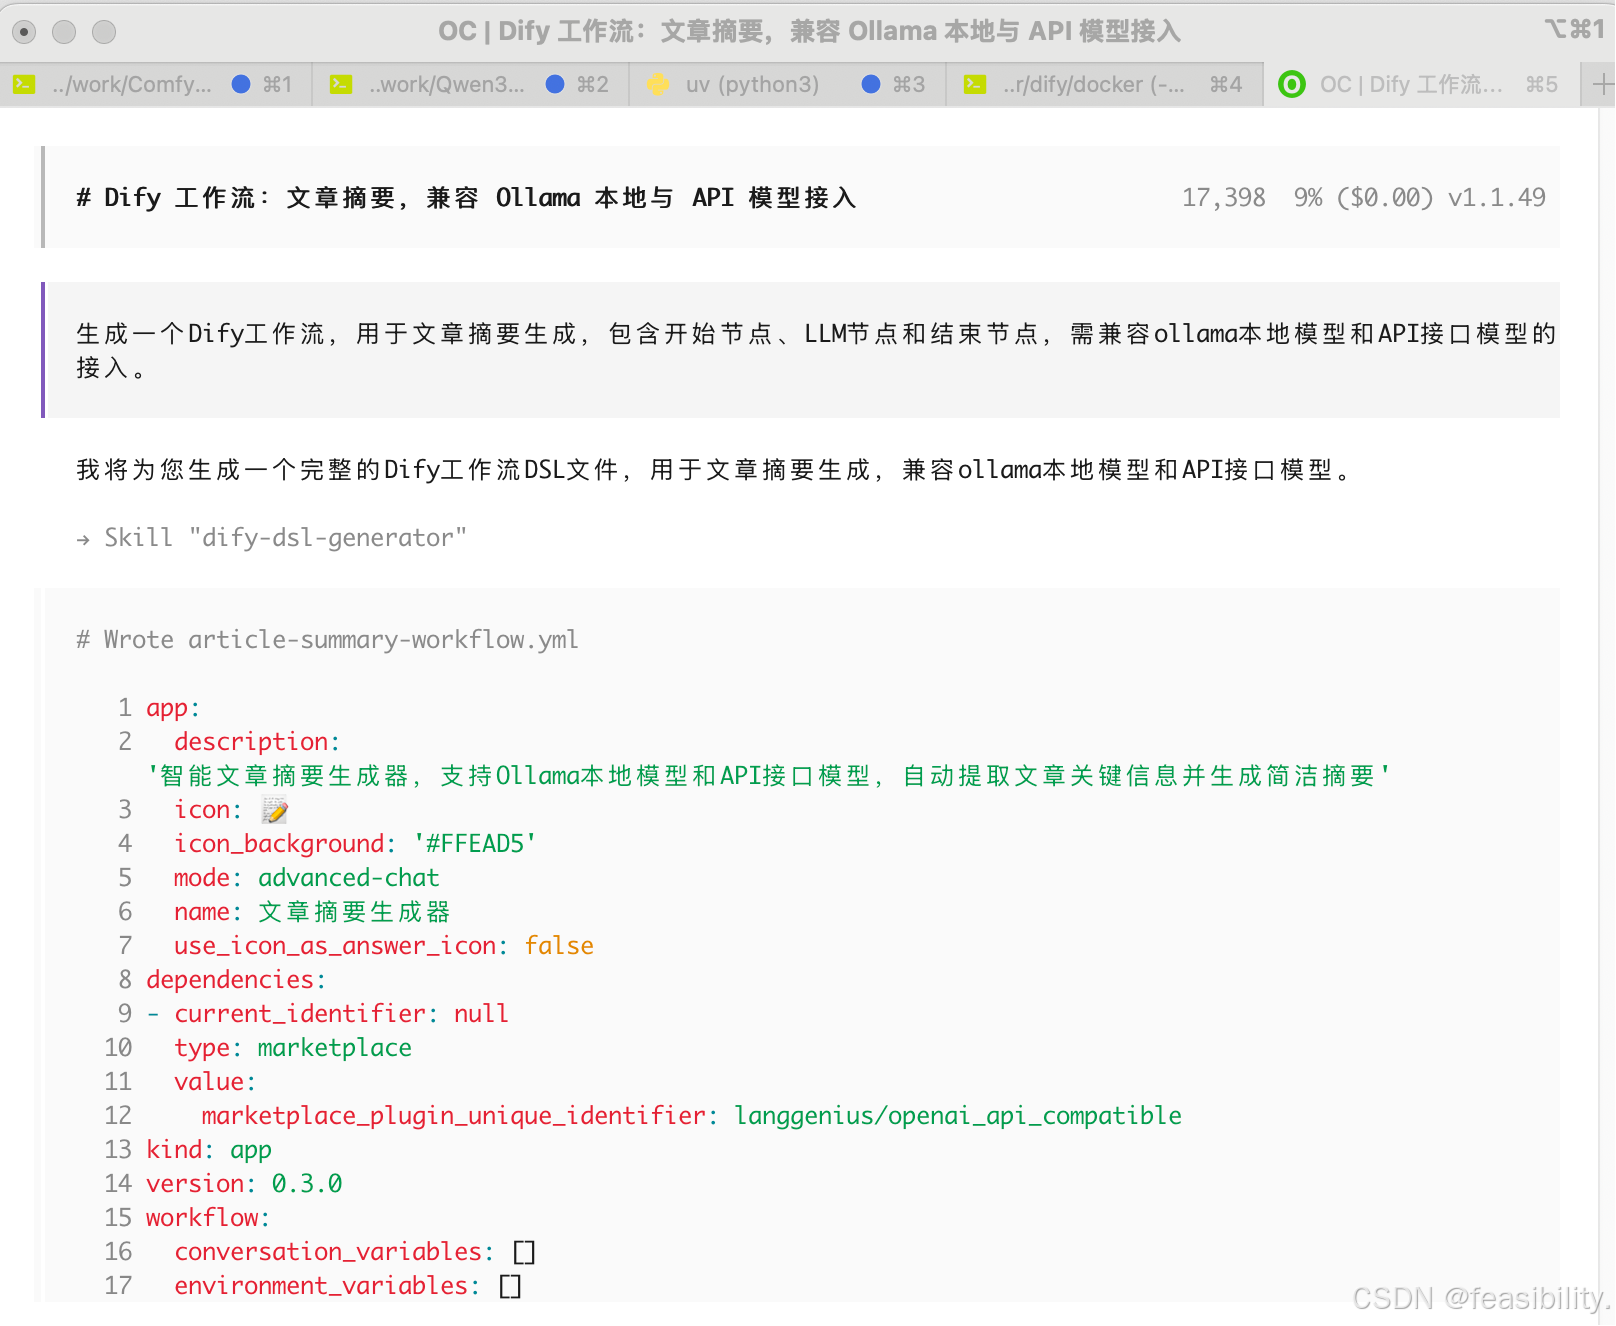The image size is (1616, 1326).
Task: Switch to the ../work/Comfy... terminal tab
Action: pos(156,85)
